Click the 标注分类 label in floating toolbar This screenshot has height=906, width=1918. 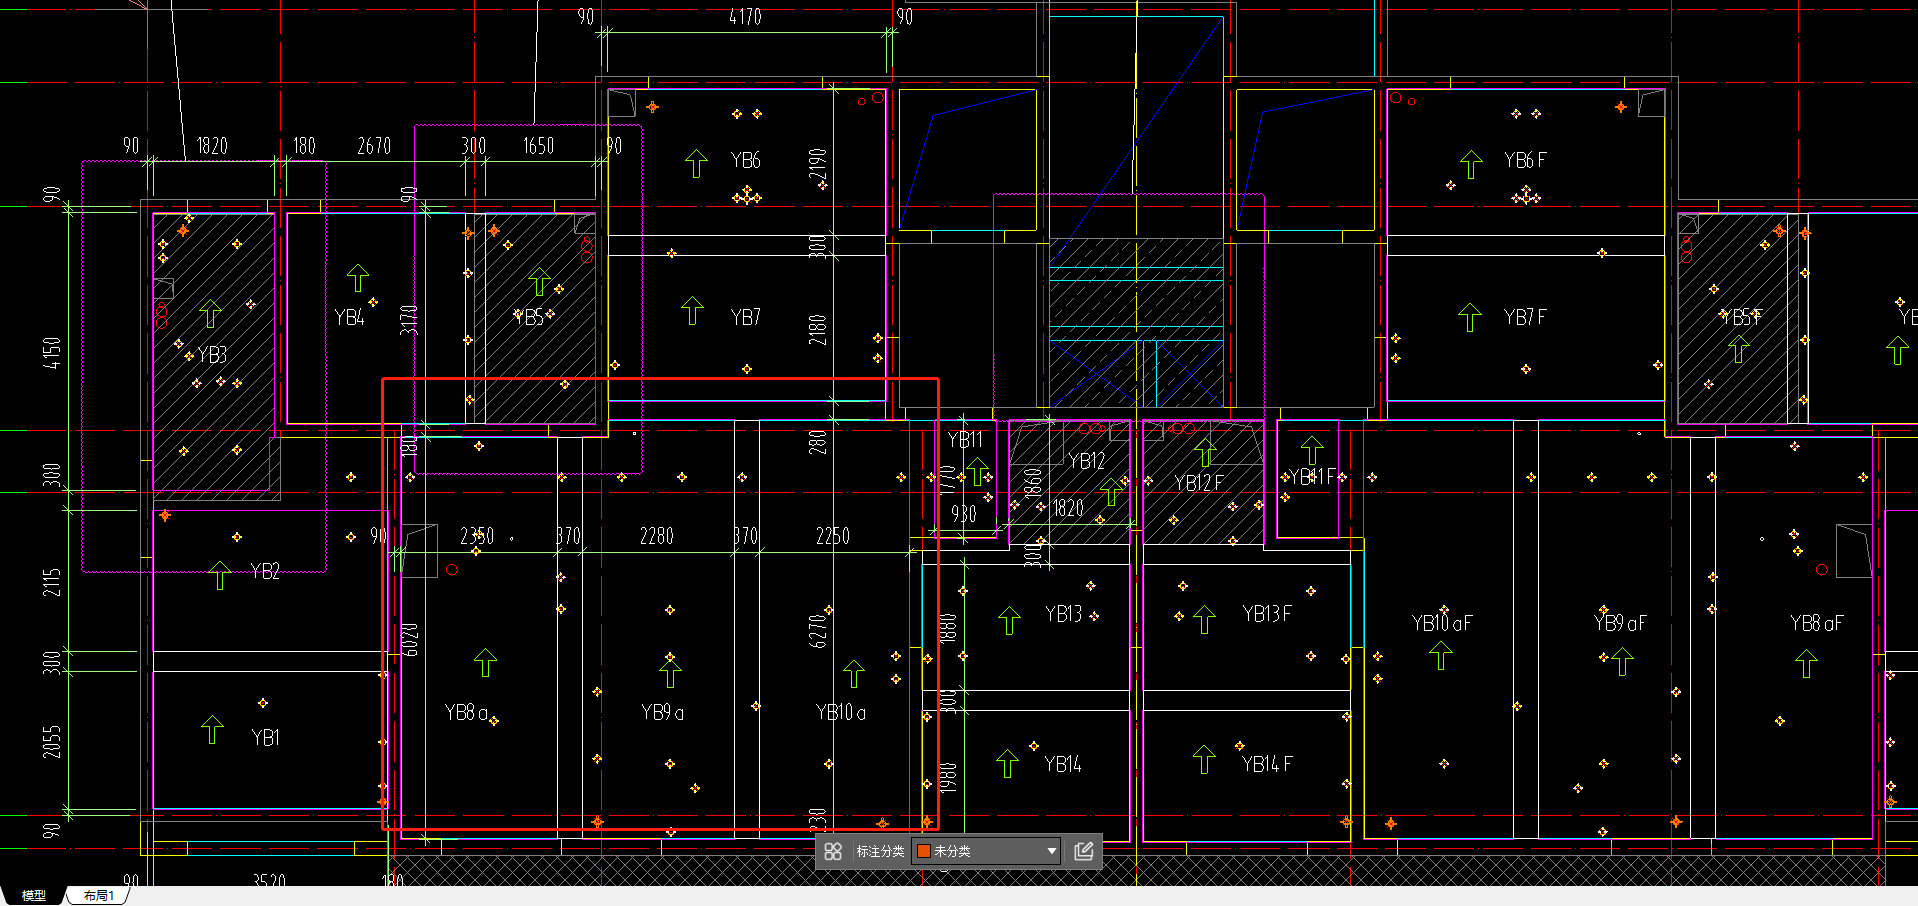coord(880,851)
